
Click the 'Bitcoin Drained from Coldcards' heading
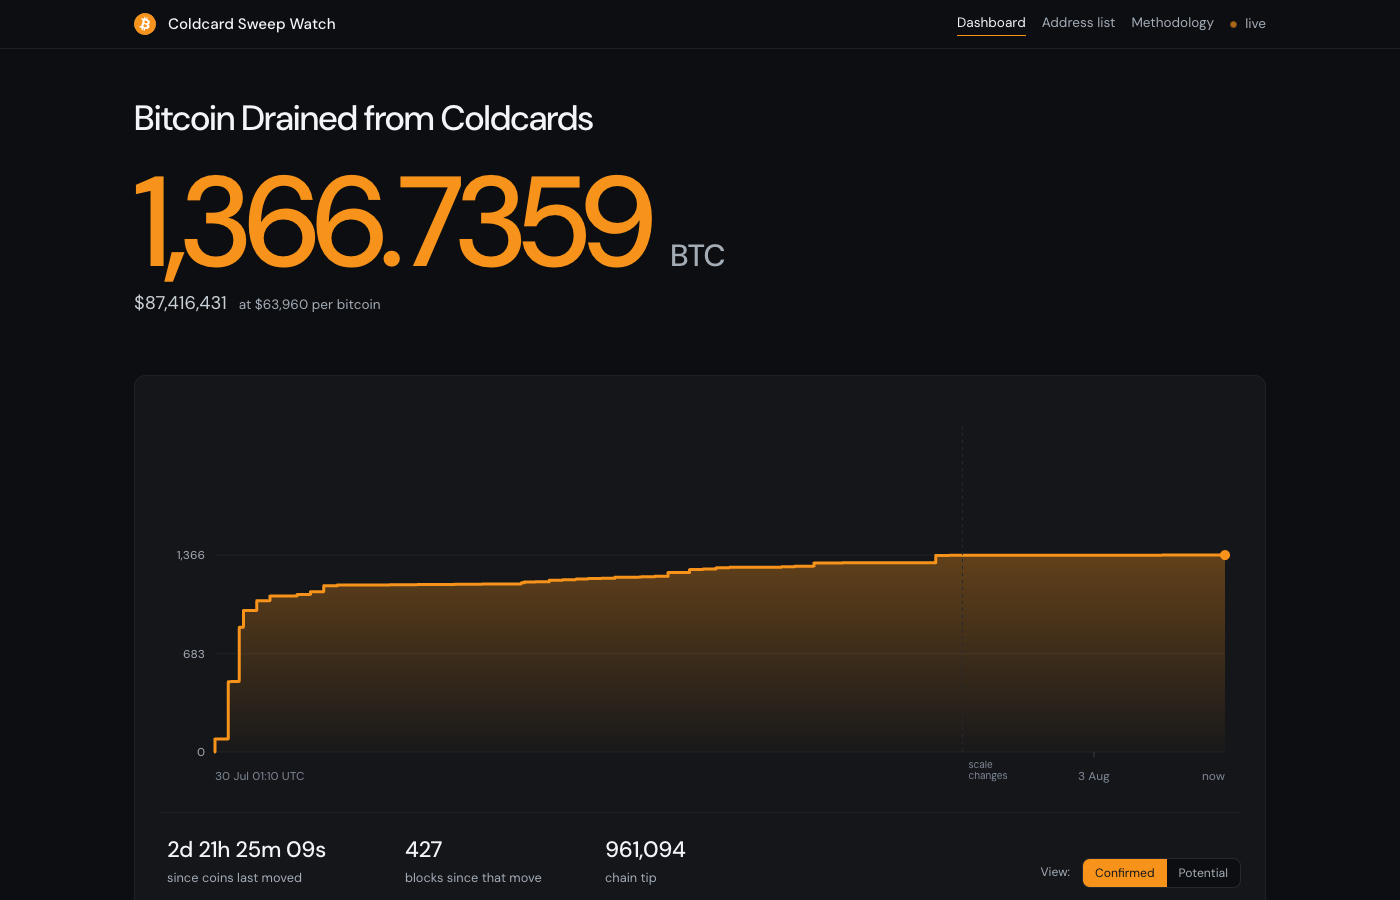(363, 118)
